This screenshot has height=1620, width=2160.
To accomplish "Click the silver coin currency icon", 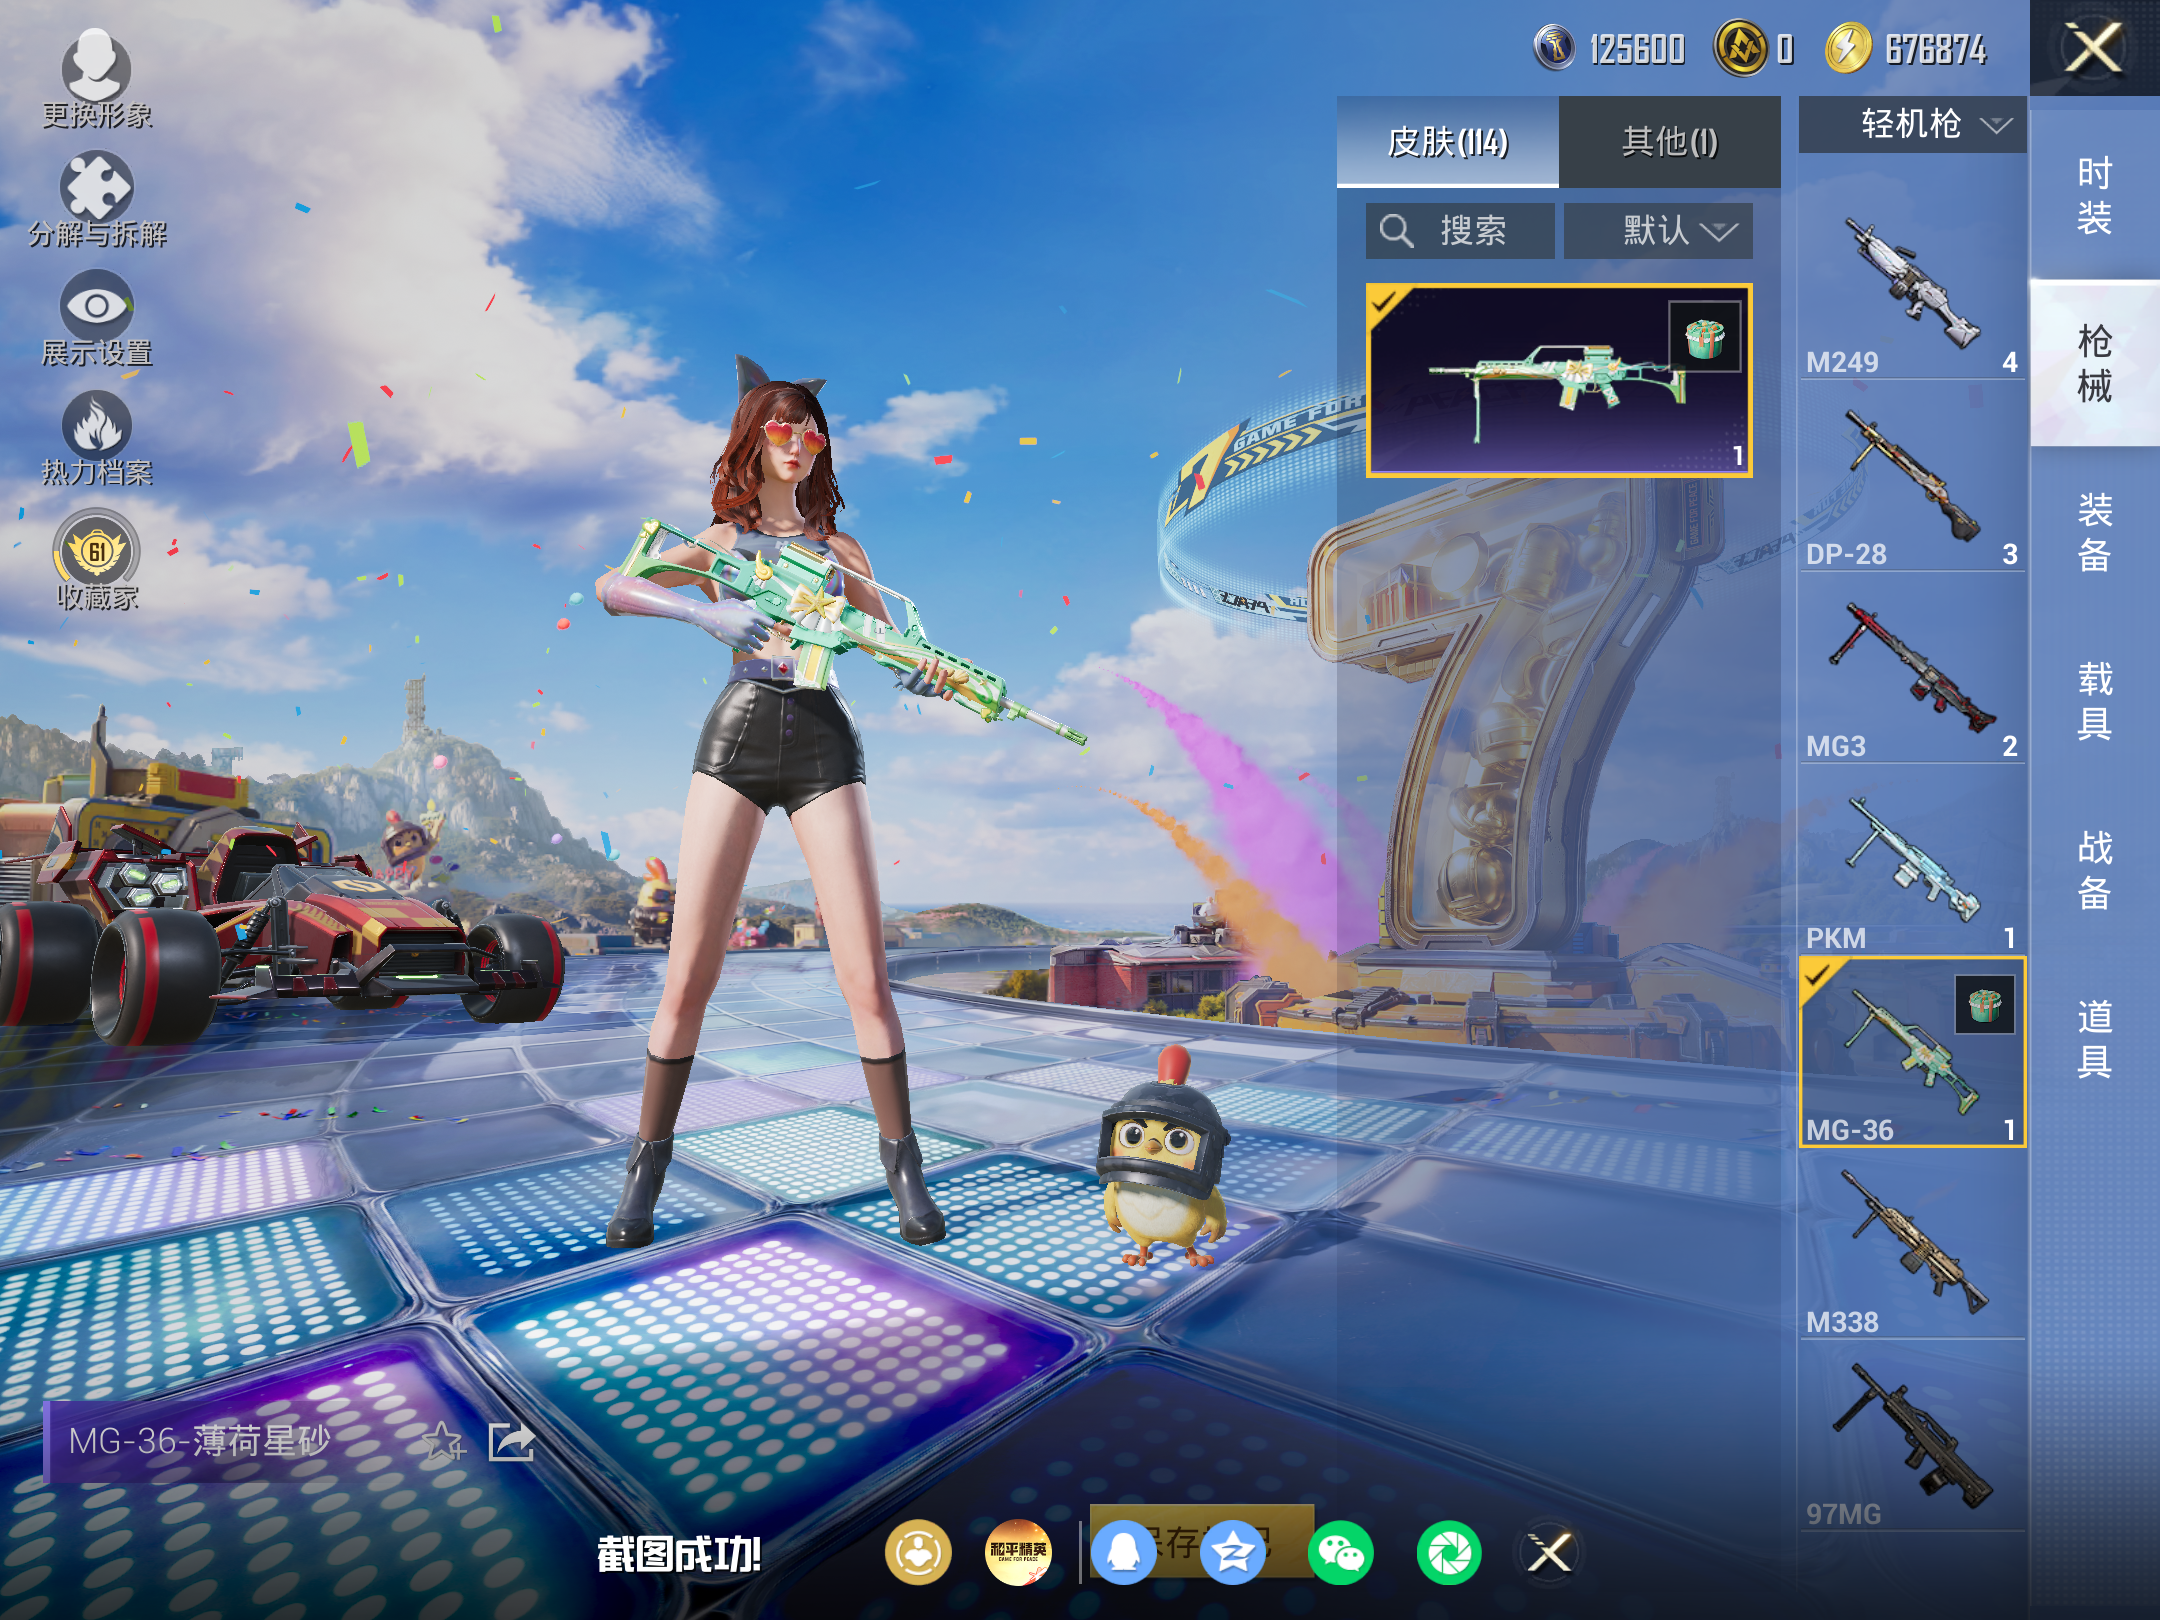I will coord(1554,48).
